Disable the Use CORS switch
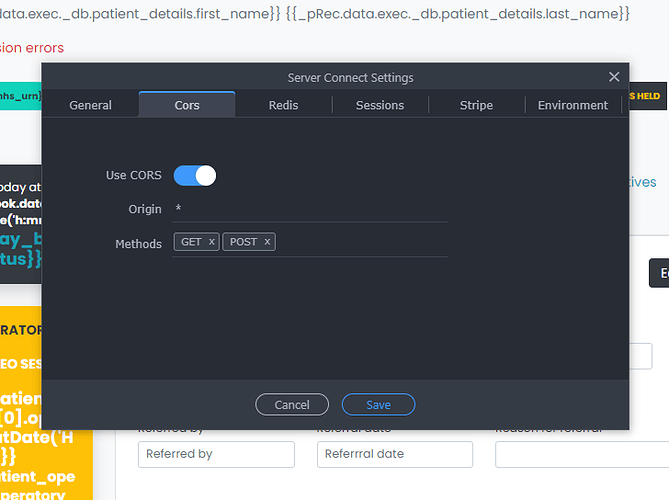669x500 pixels. pyautogui.click(x=195, y=176)
